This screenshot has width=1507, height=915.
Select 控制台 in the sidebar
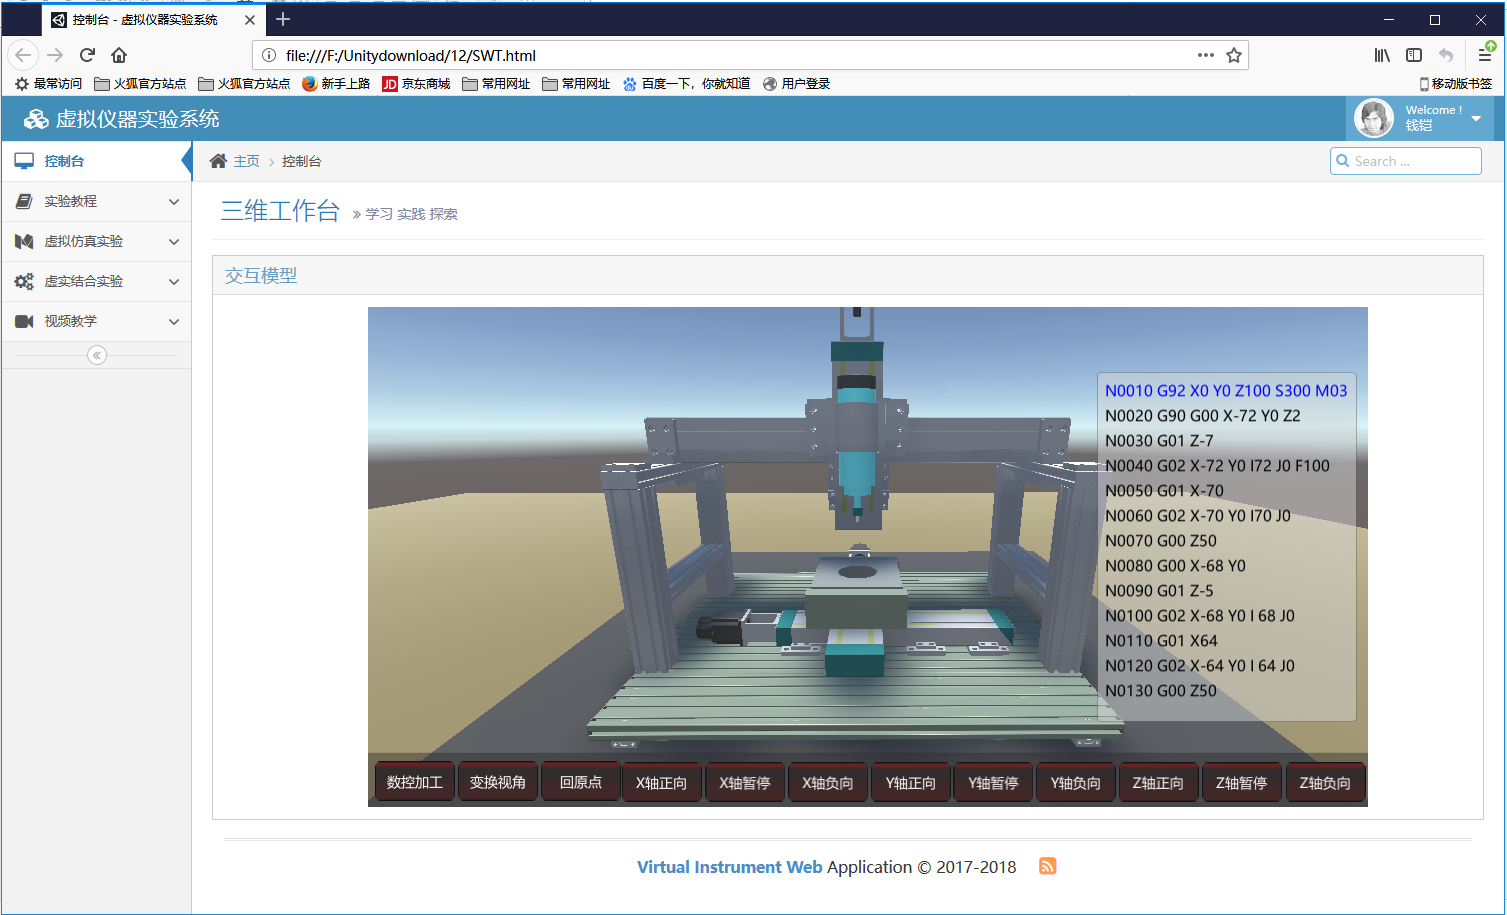pyautogui.click(x=64, y=161)
